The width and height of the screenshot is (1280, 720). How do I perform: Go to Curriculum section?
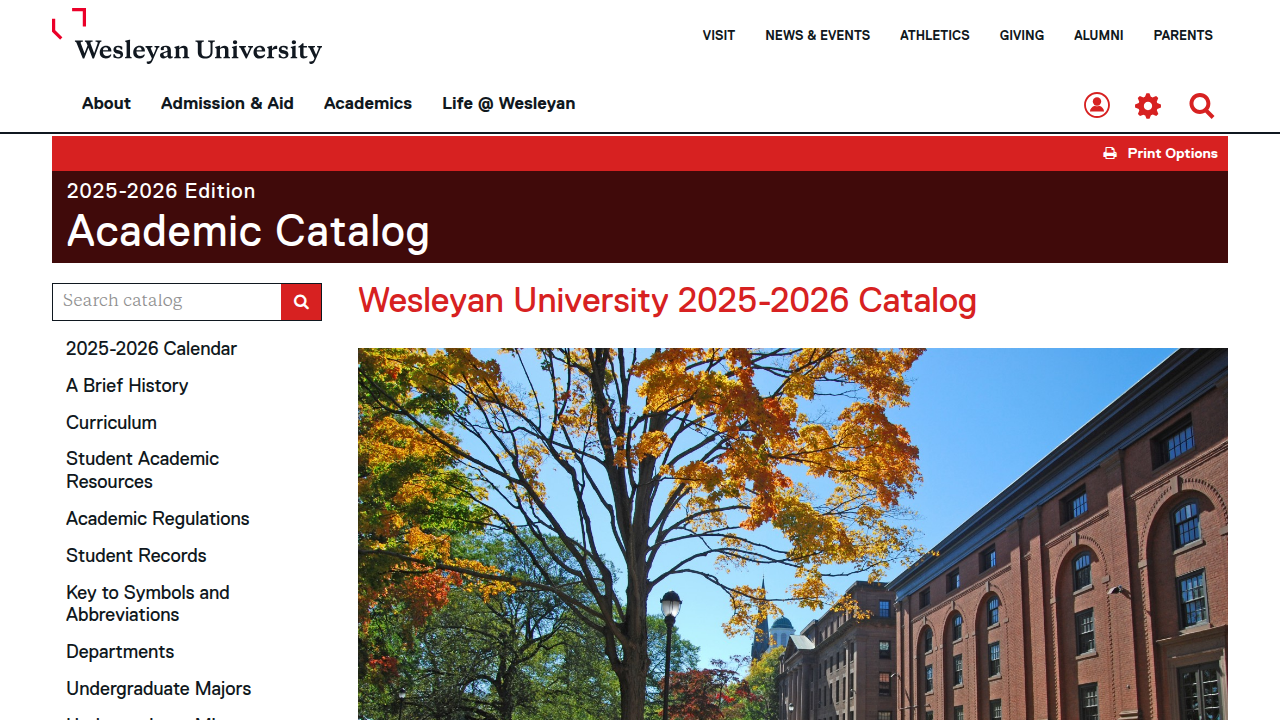click(111, 423)
